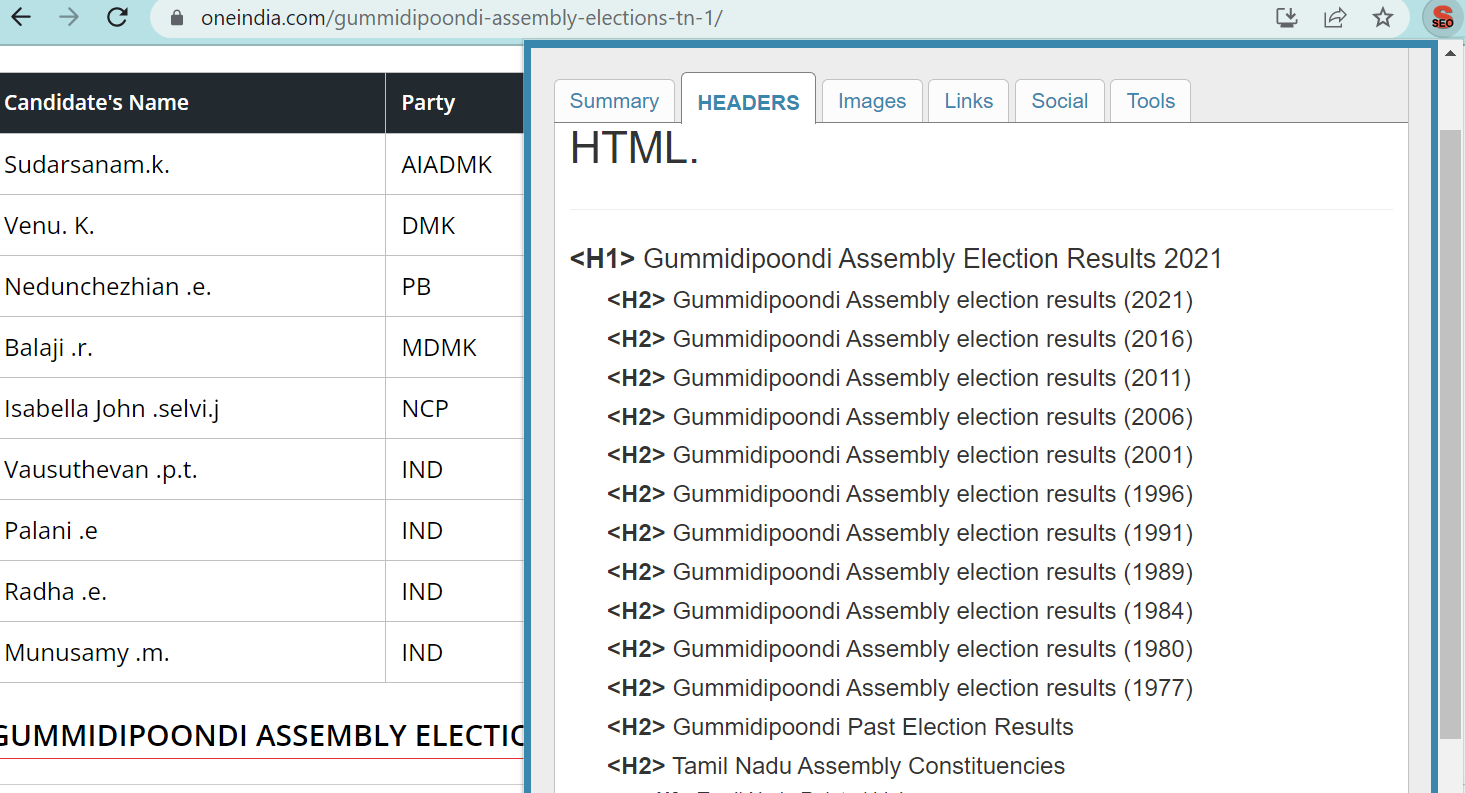The image size is (1465, 793).
Task: Select the H1 Election Results 2021 heading
Action: click(896, 259)
